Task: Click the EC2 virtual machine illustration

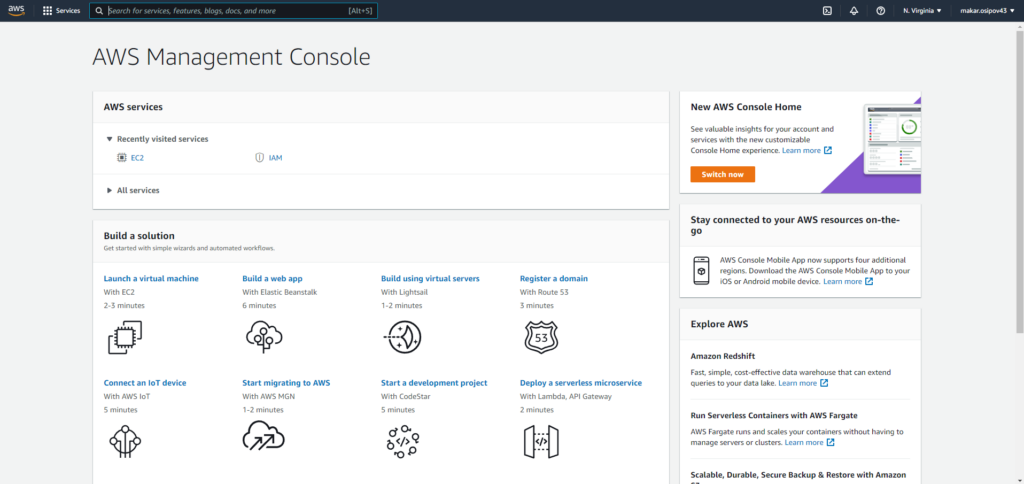Action: click(x=125, y=337)
